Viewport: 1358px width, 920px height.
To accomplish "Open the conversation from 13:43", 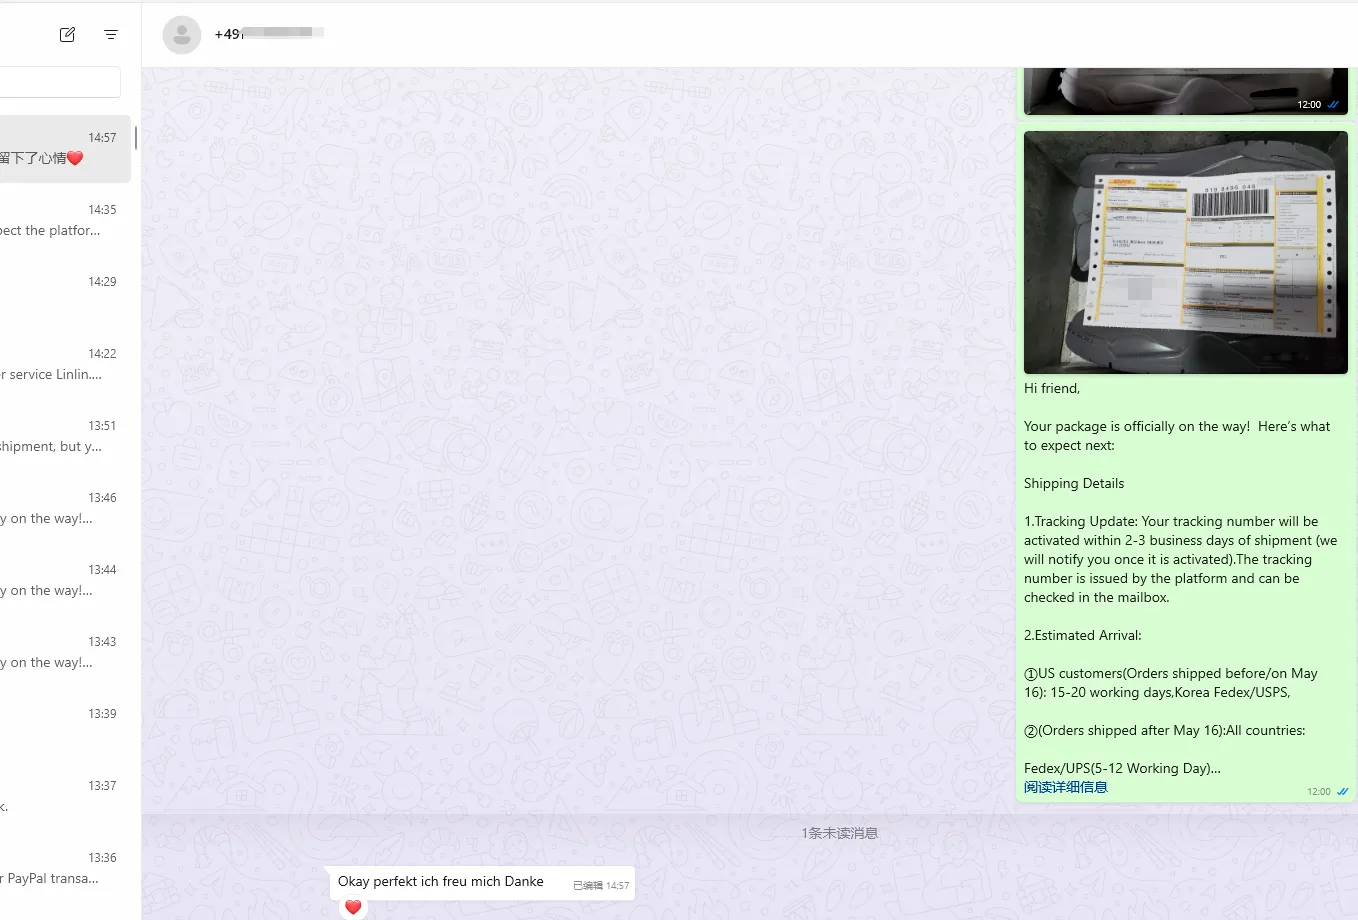I will click(65, 653).
